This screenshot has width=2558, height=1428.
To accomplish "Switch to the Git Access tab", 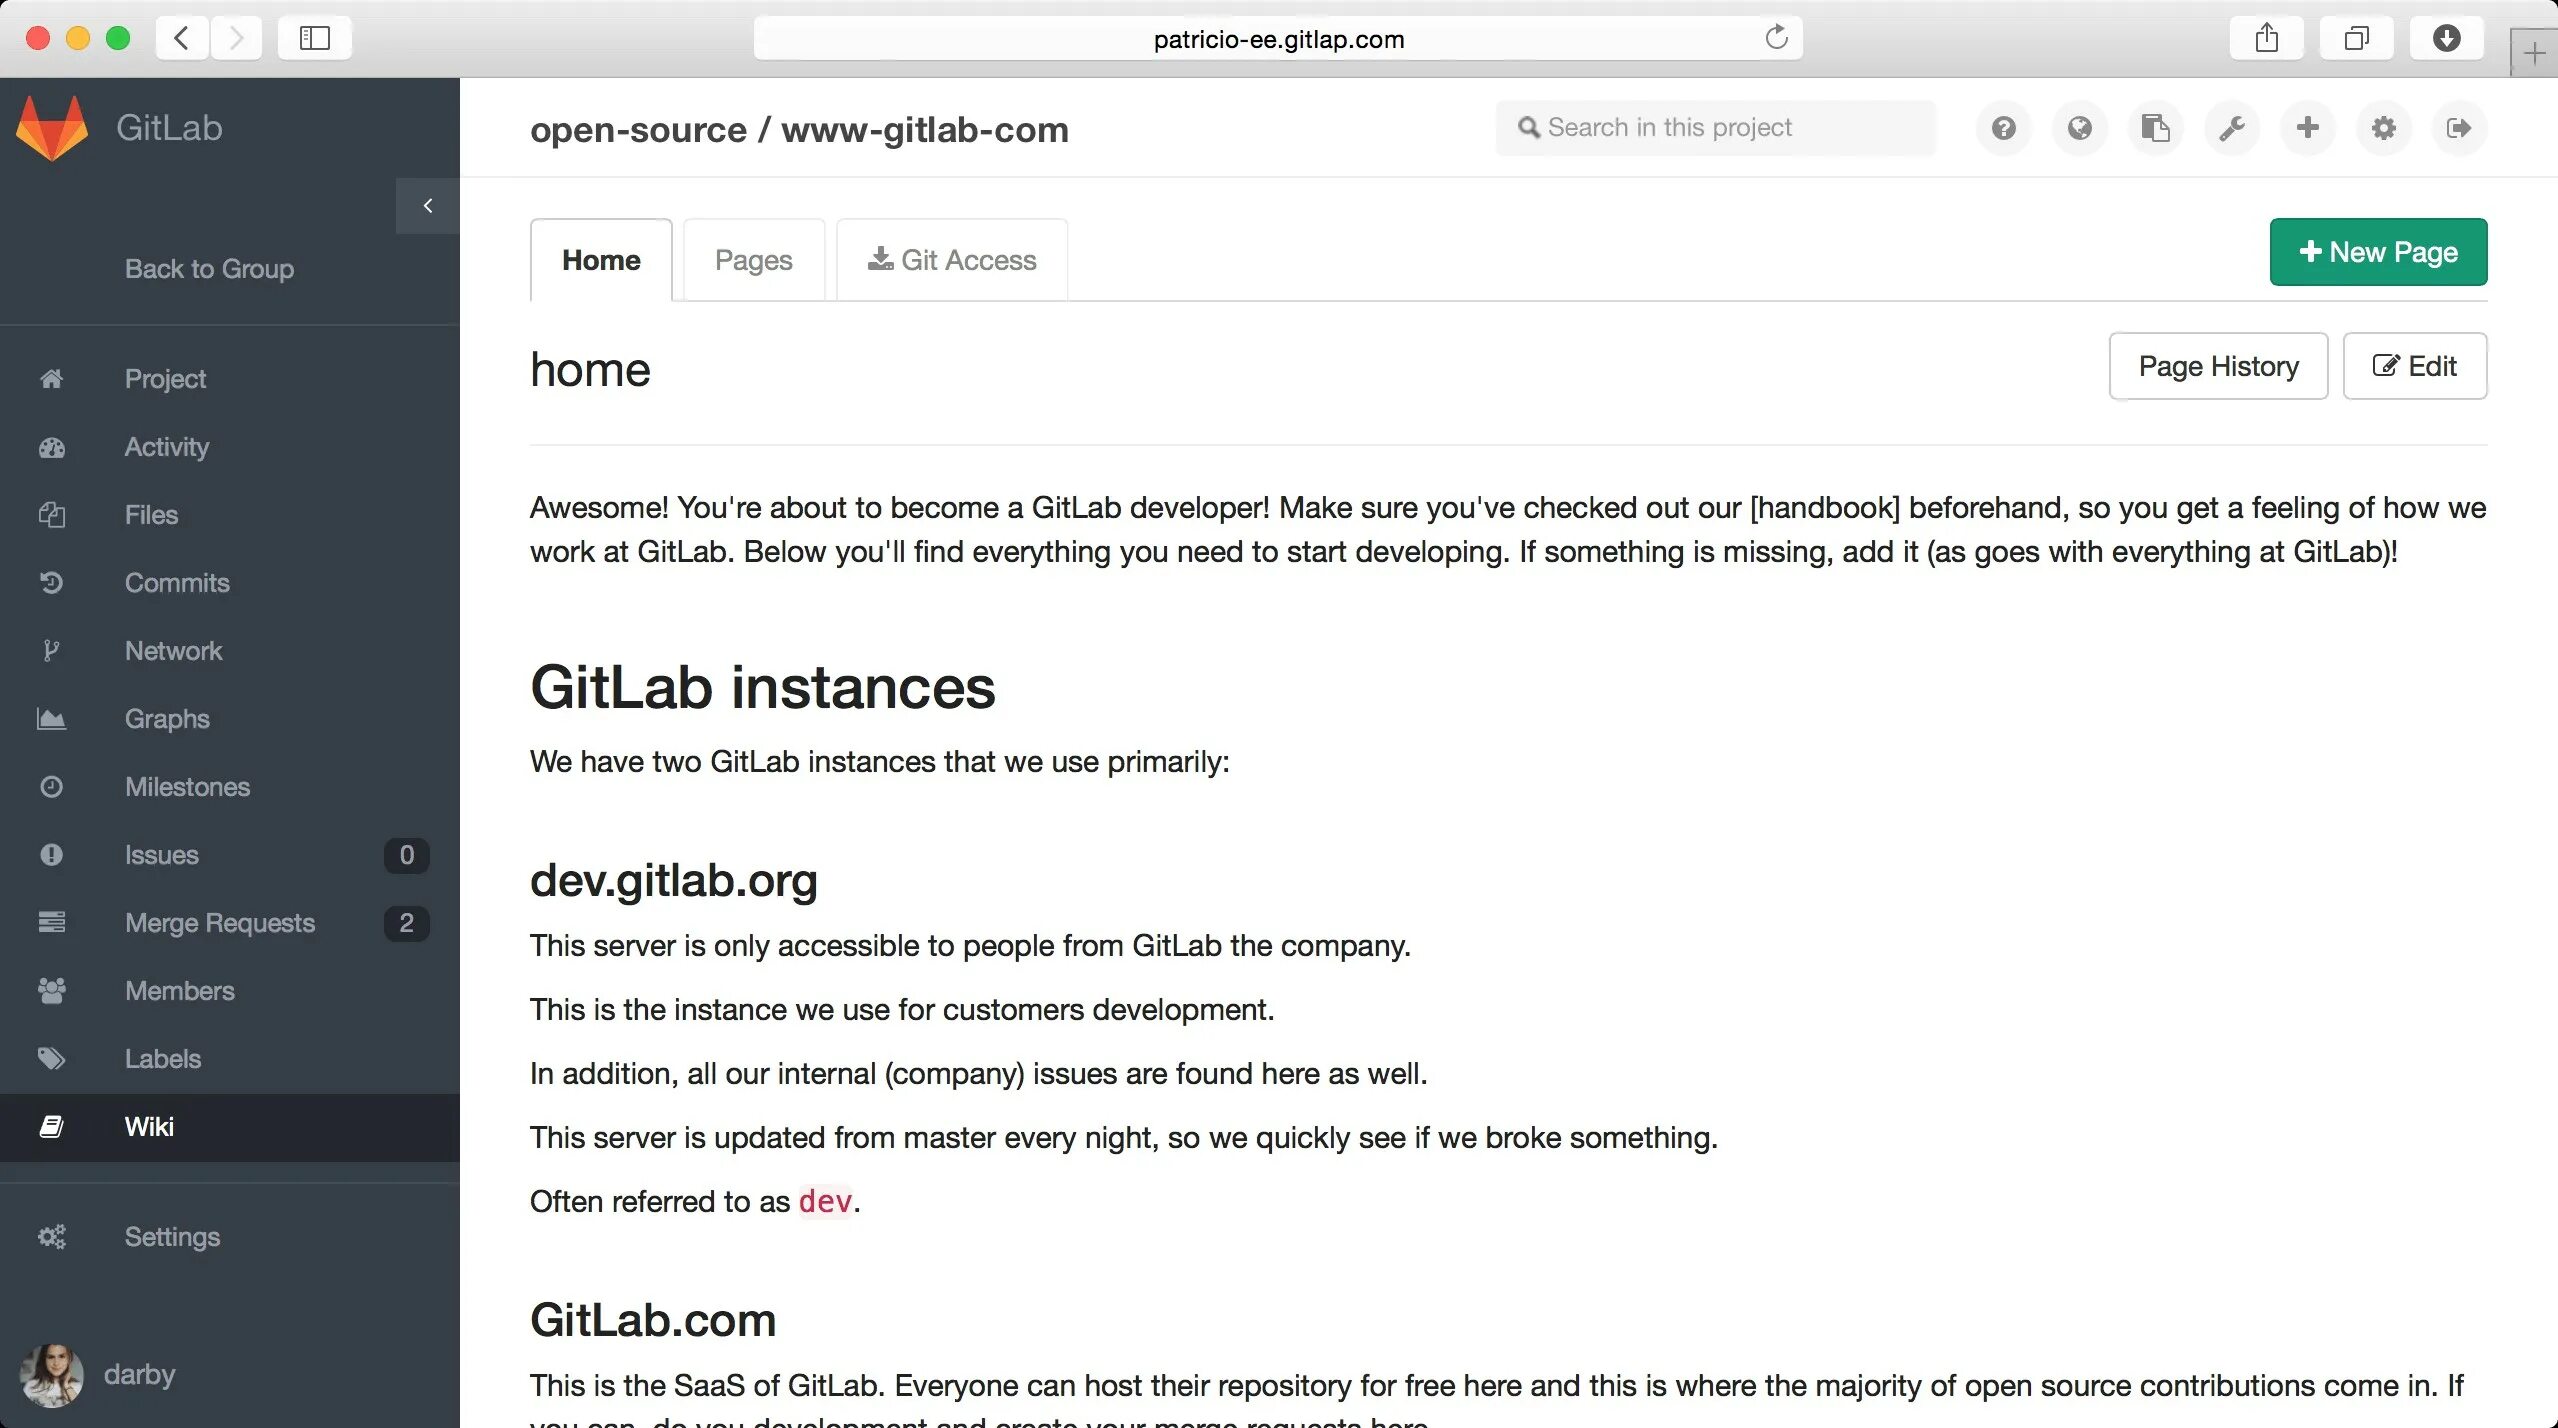I will pyautogui.click(x=950, y=260).
